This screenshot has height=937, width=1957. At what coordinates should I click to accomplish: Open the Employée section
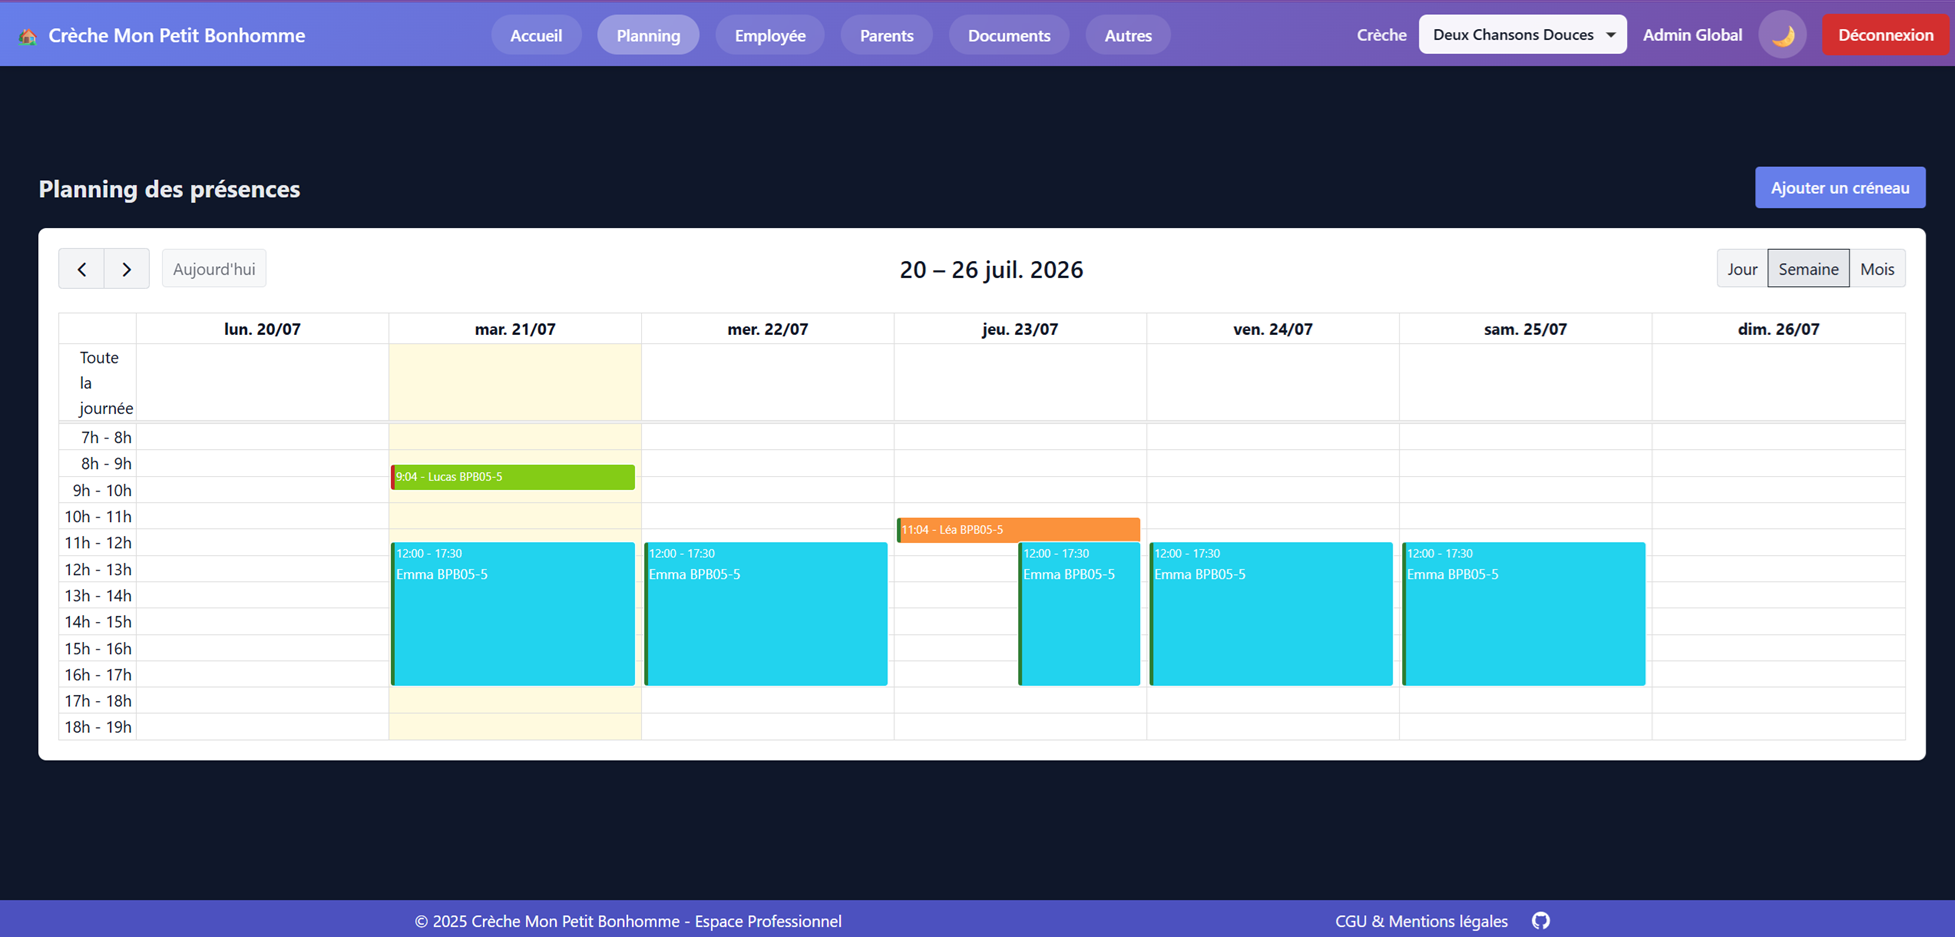(770, 35)
